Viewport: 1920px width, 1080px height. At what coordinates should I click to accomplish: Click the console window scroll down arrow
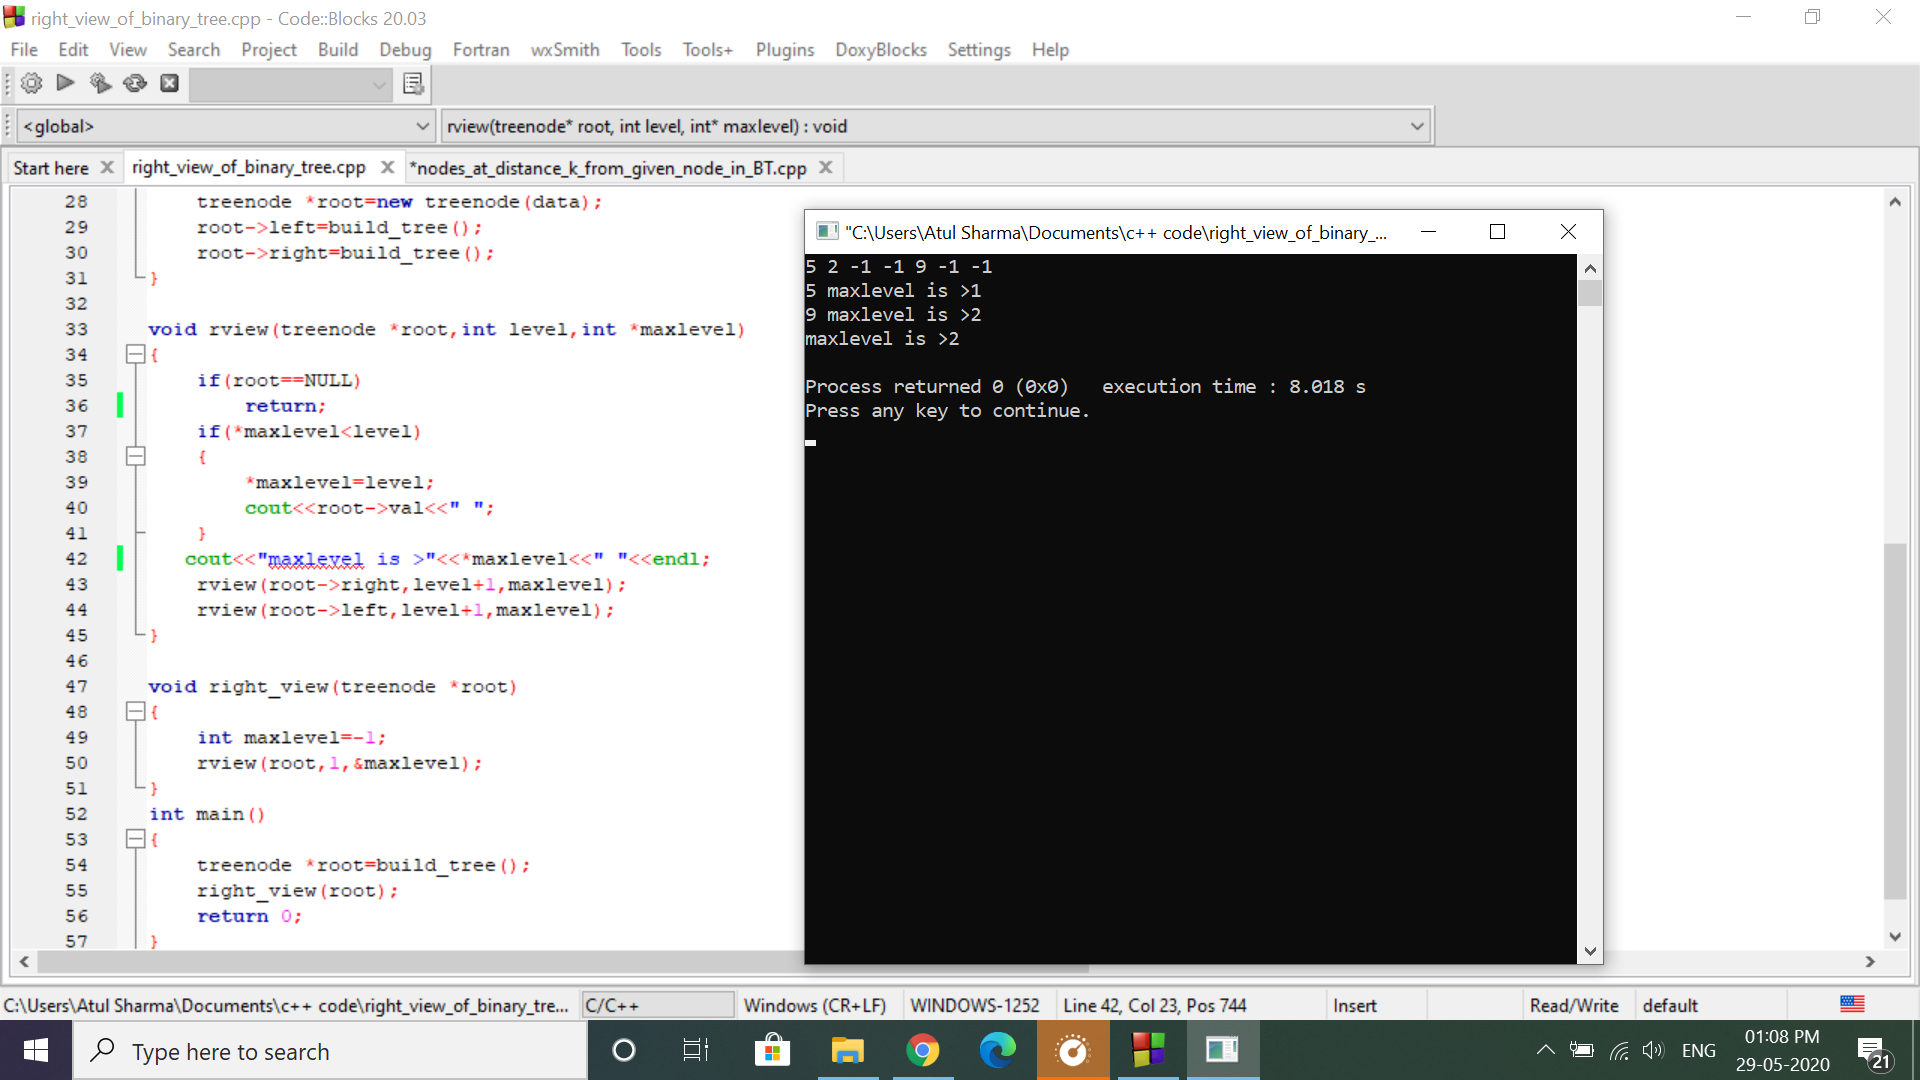click(x=1590, y=951)
